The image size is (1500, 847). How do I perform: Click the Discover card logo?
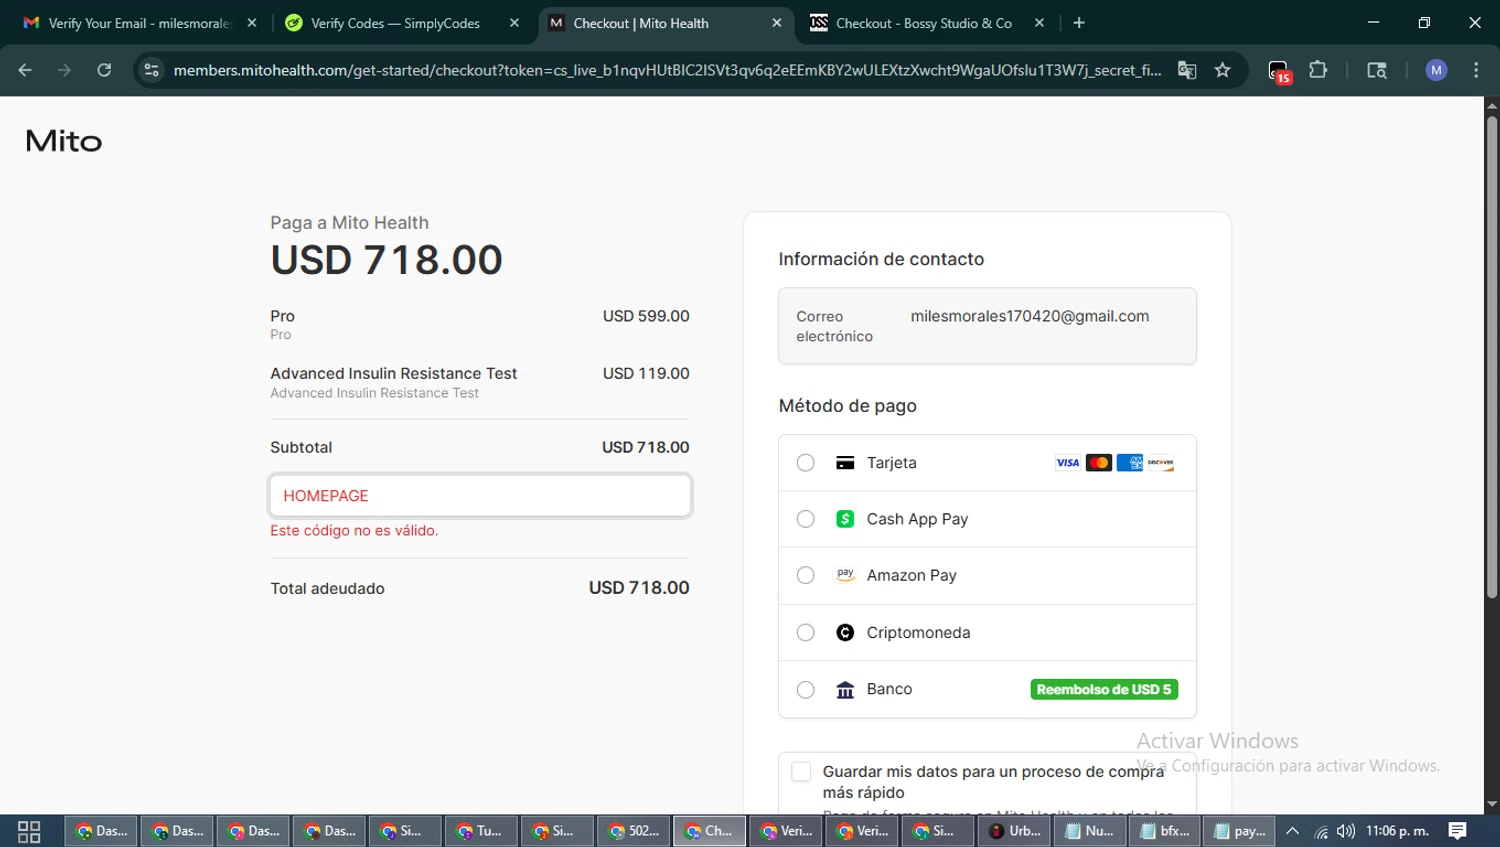click(x=1161, y=463)
